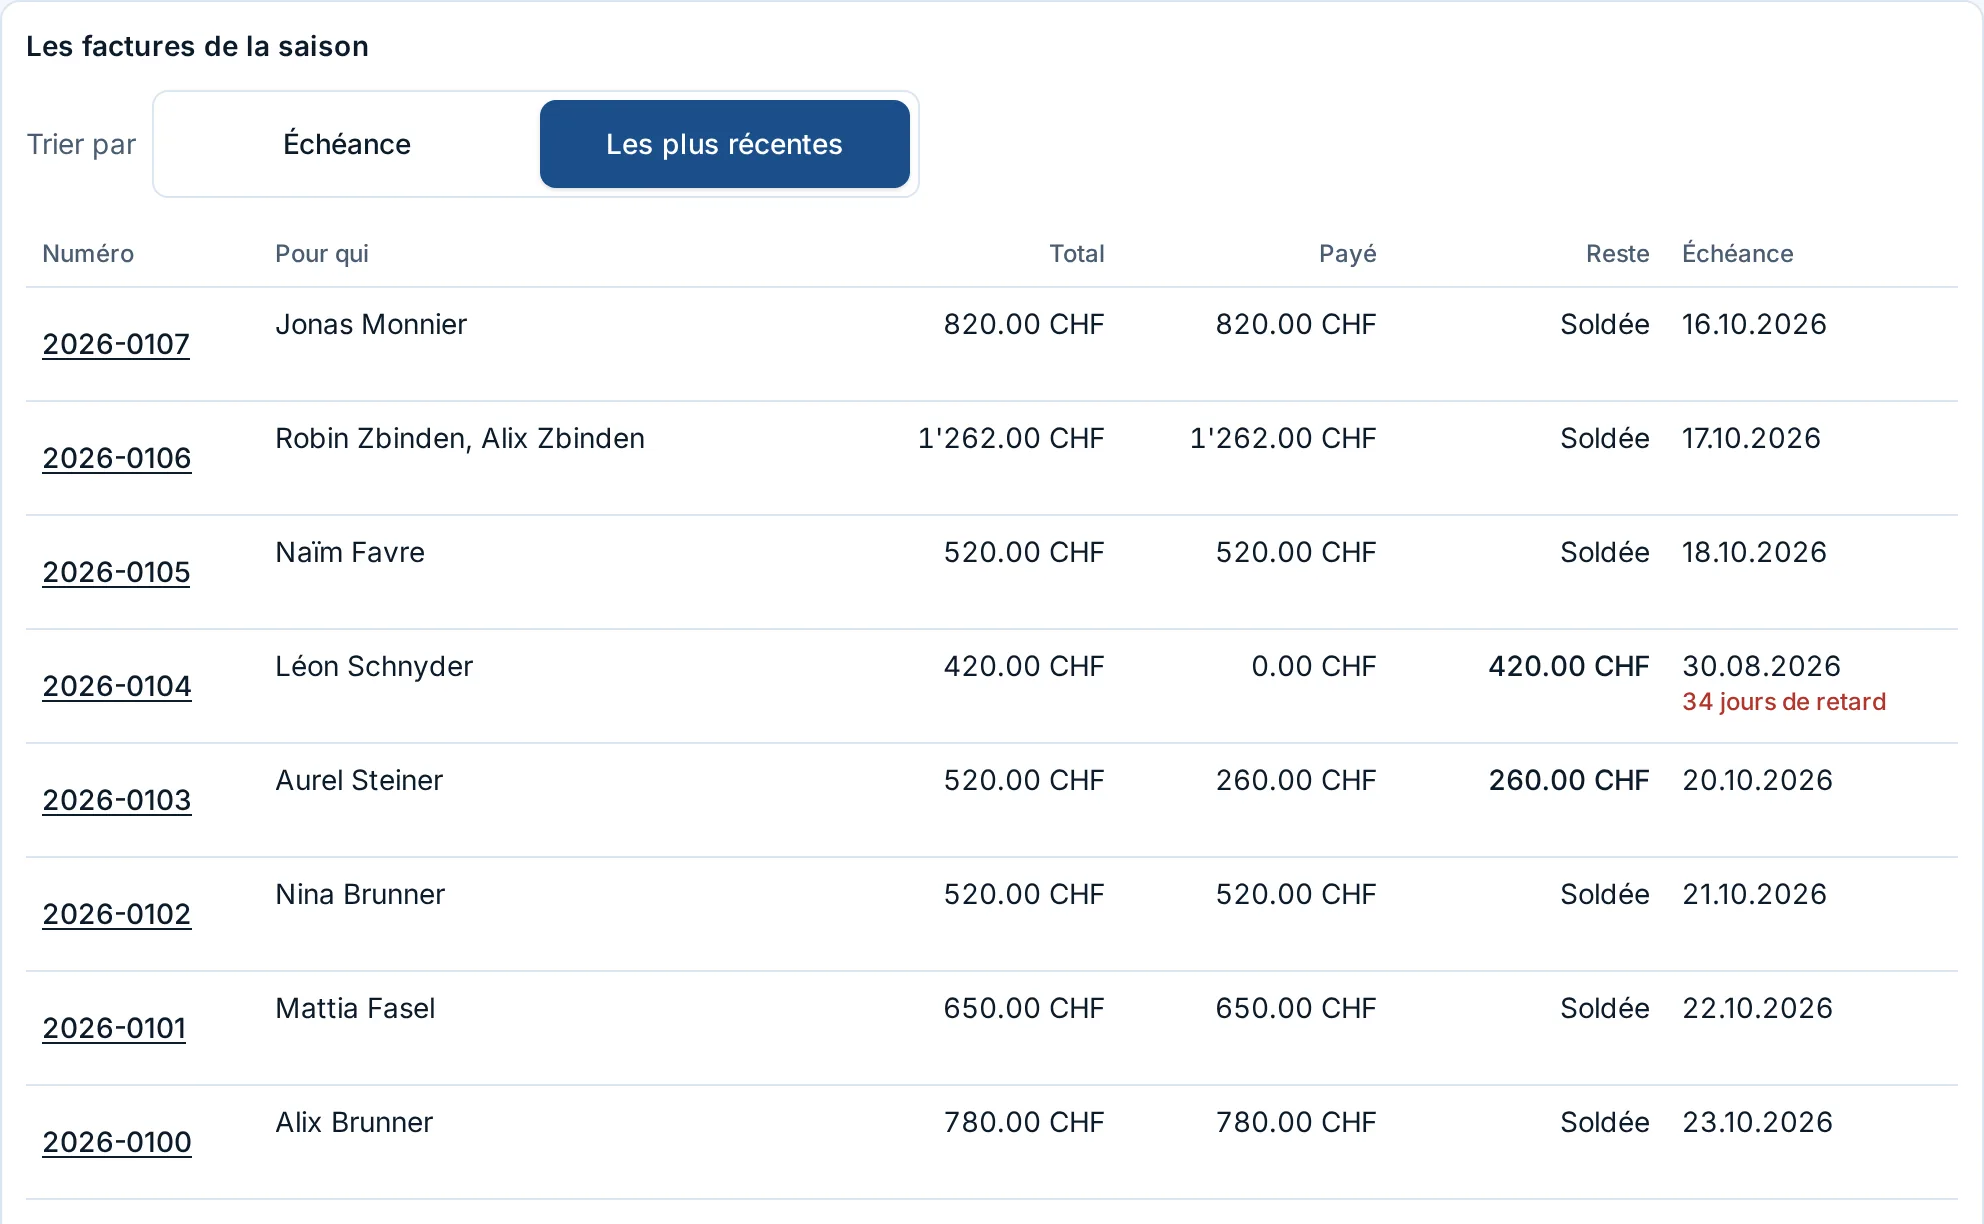Click the 1'262.00 CHF total amount
Image resolution: width=1984 pixels, height=1224 pixels.
pyautogui.click(x=1011, y=438)
